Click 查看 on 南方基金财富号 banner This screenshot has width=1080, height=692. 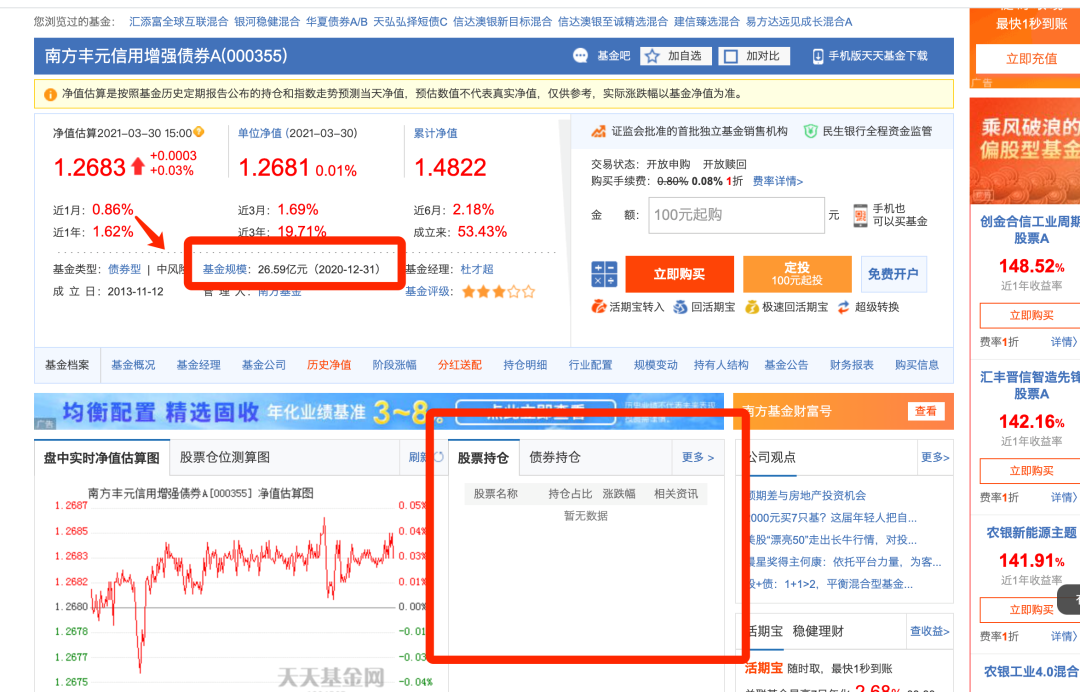click(x=926, y=411)
